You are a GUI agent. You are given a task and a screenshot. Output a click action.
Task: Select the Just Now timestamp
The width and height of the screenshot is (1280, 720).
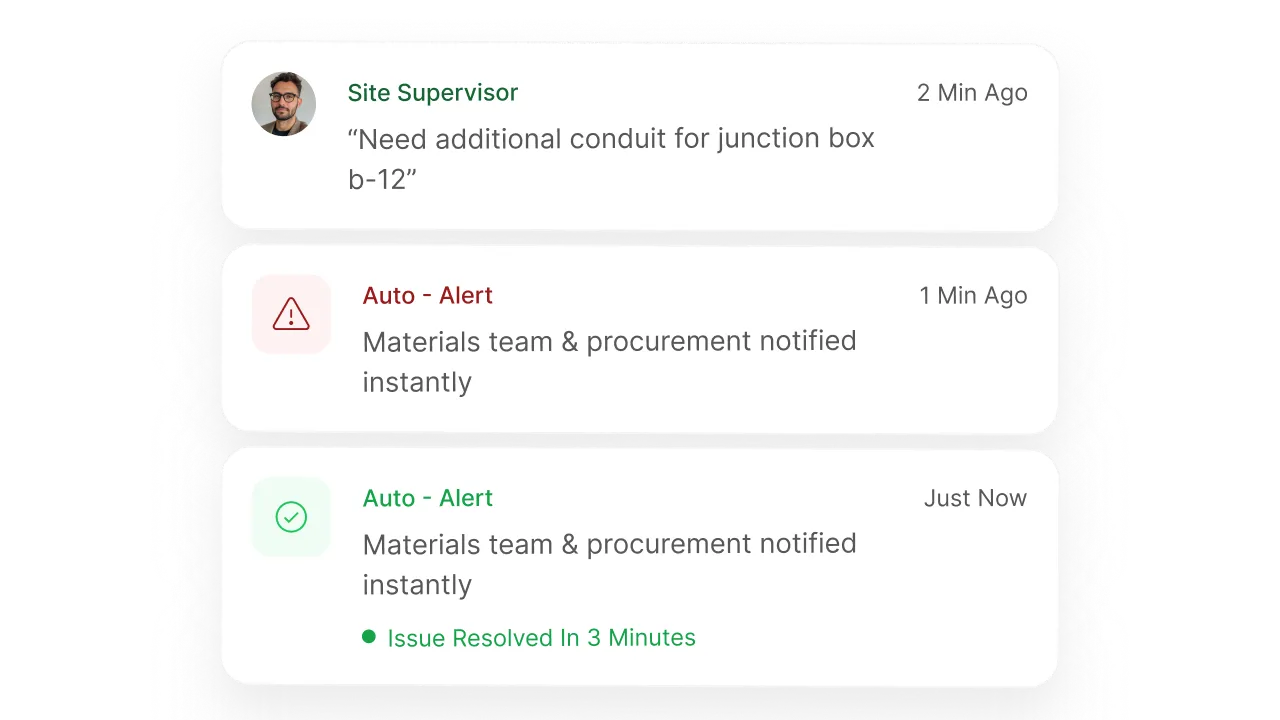(974, 498)
